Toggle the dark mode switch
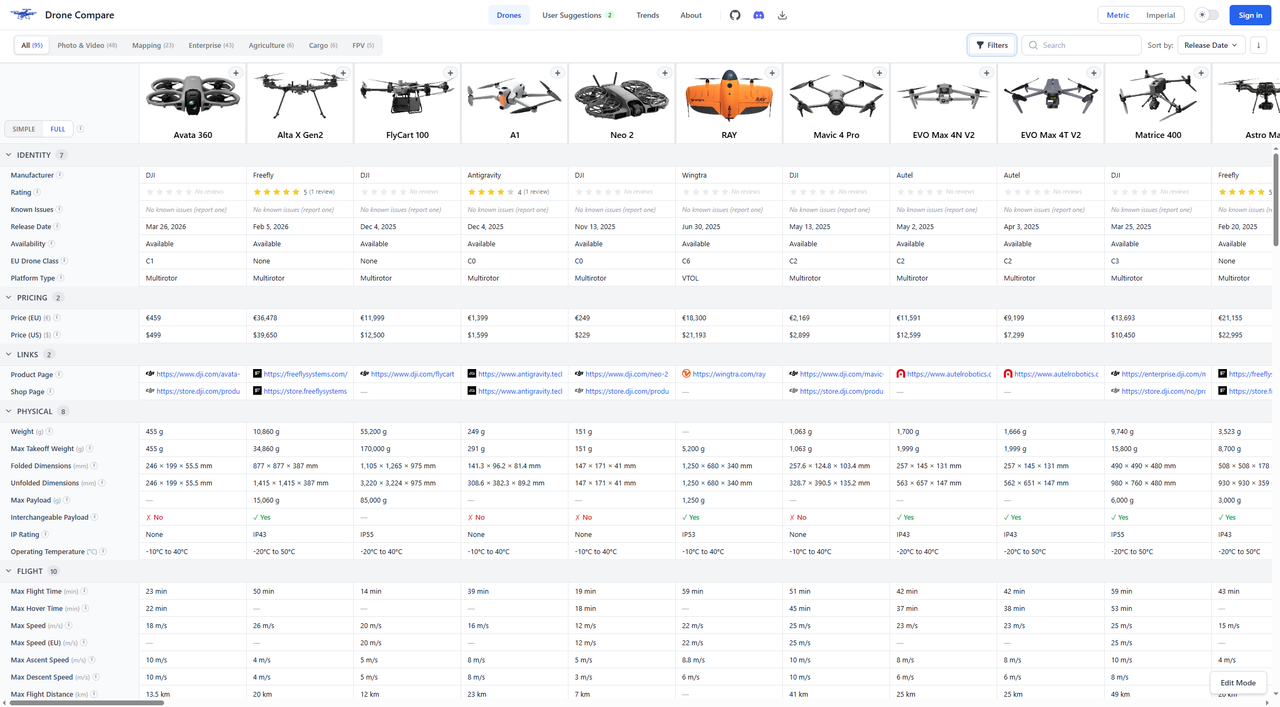Viewport: 1280px width, 707px height. 1207,15
